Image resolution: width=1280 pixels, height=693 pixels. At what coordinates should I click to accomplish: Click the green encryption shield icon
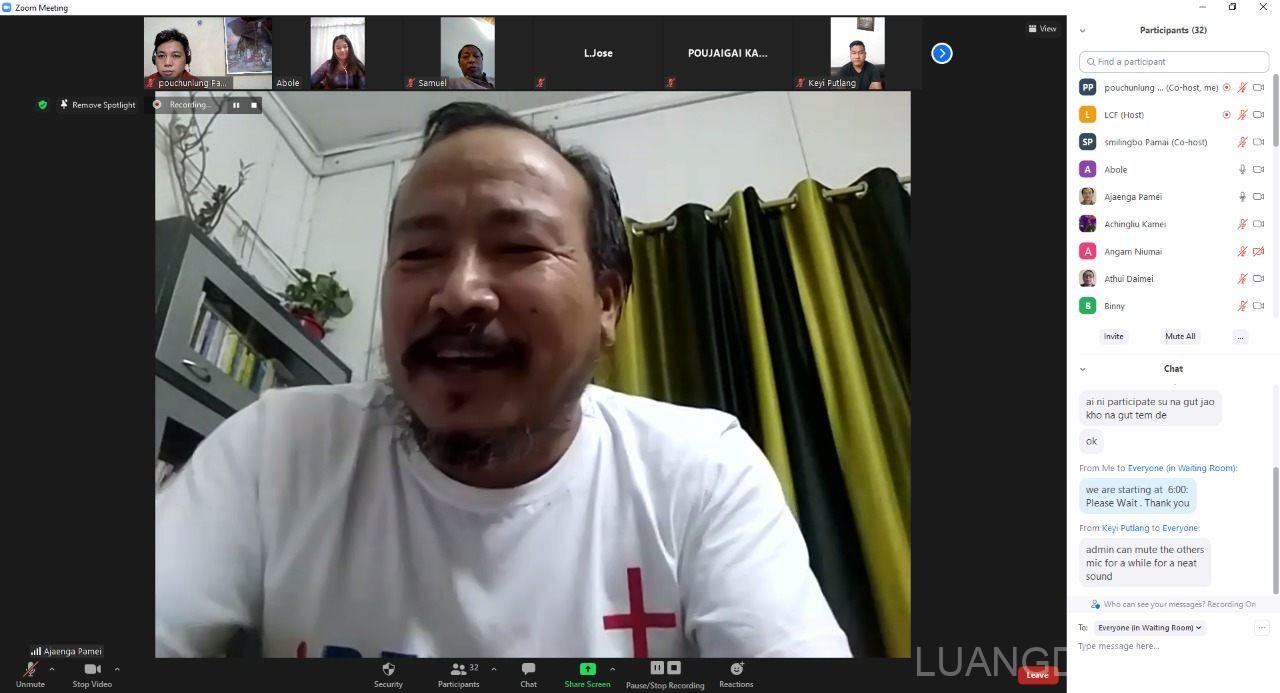pos(42,105)
